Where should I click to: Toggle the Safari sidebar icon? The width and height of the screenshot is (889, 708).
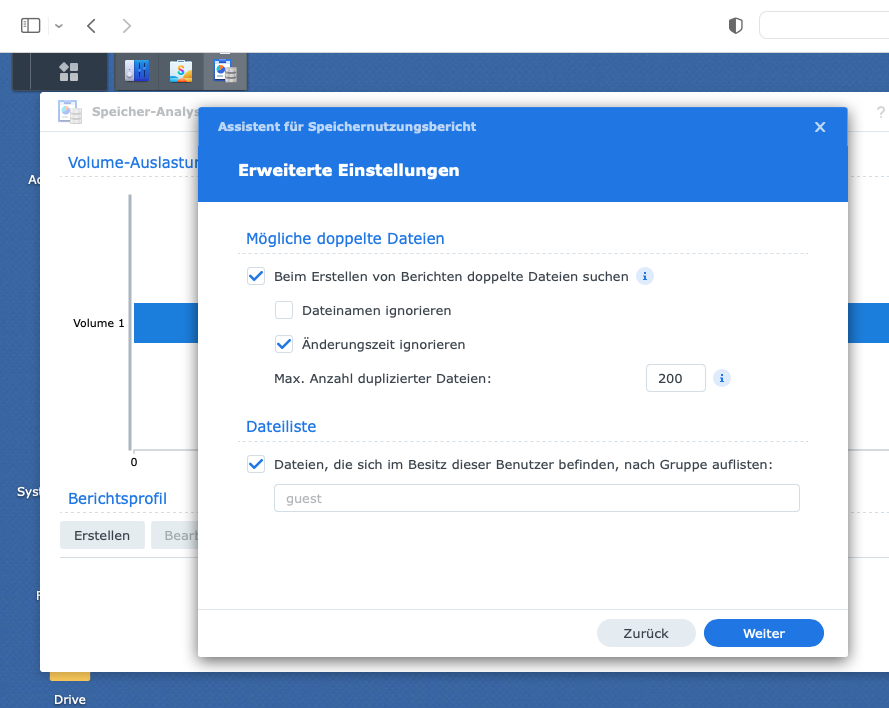click(30, 26)
